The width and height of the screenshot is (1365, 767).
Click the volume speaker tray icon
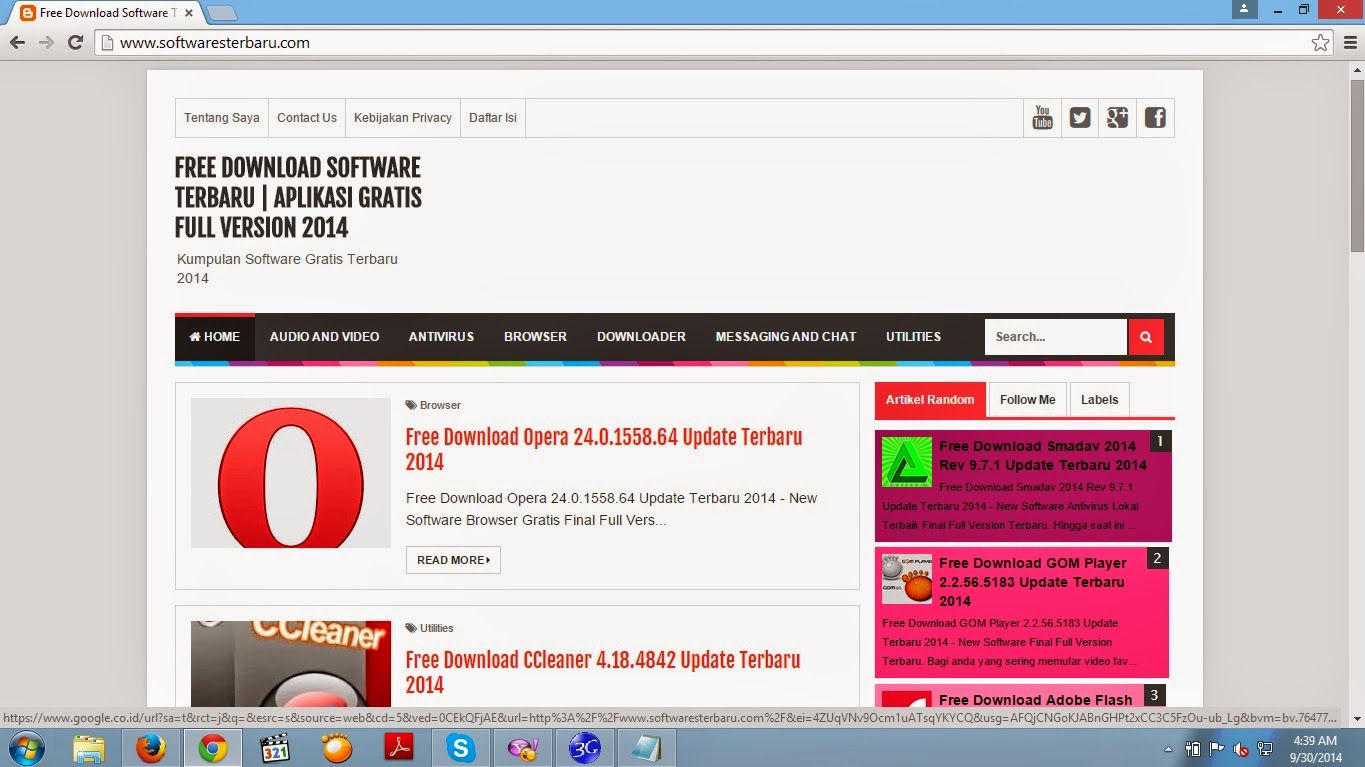click(1241, 748)
